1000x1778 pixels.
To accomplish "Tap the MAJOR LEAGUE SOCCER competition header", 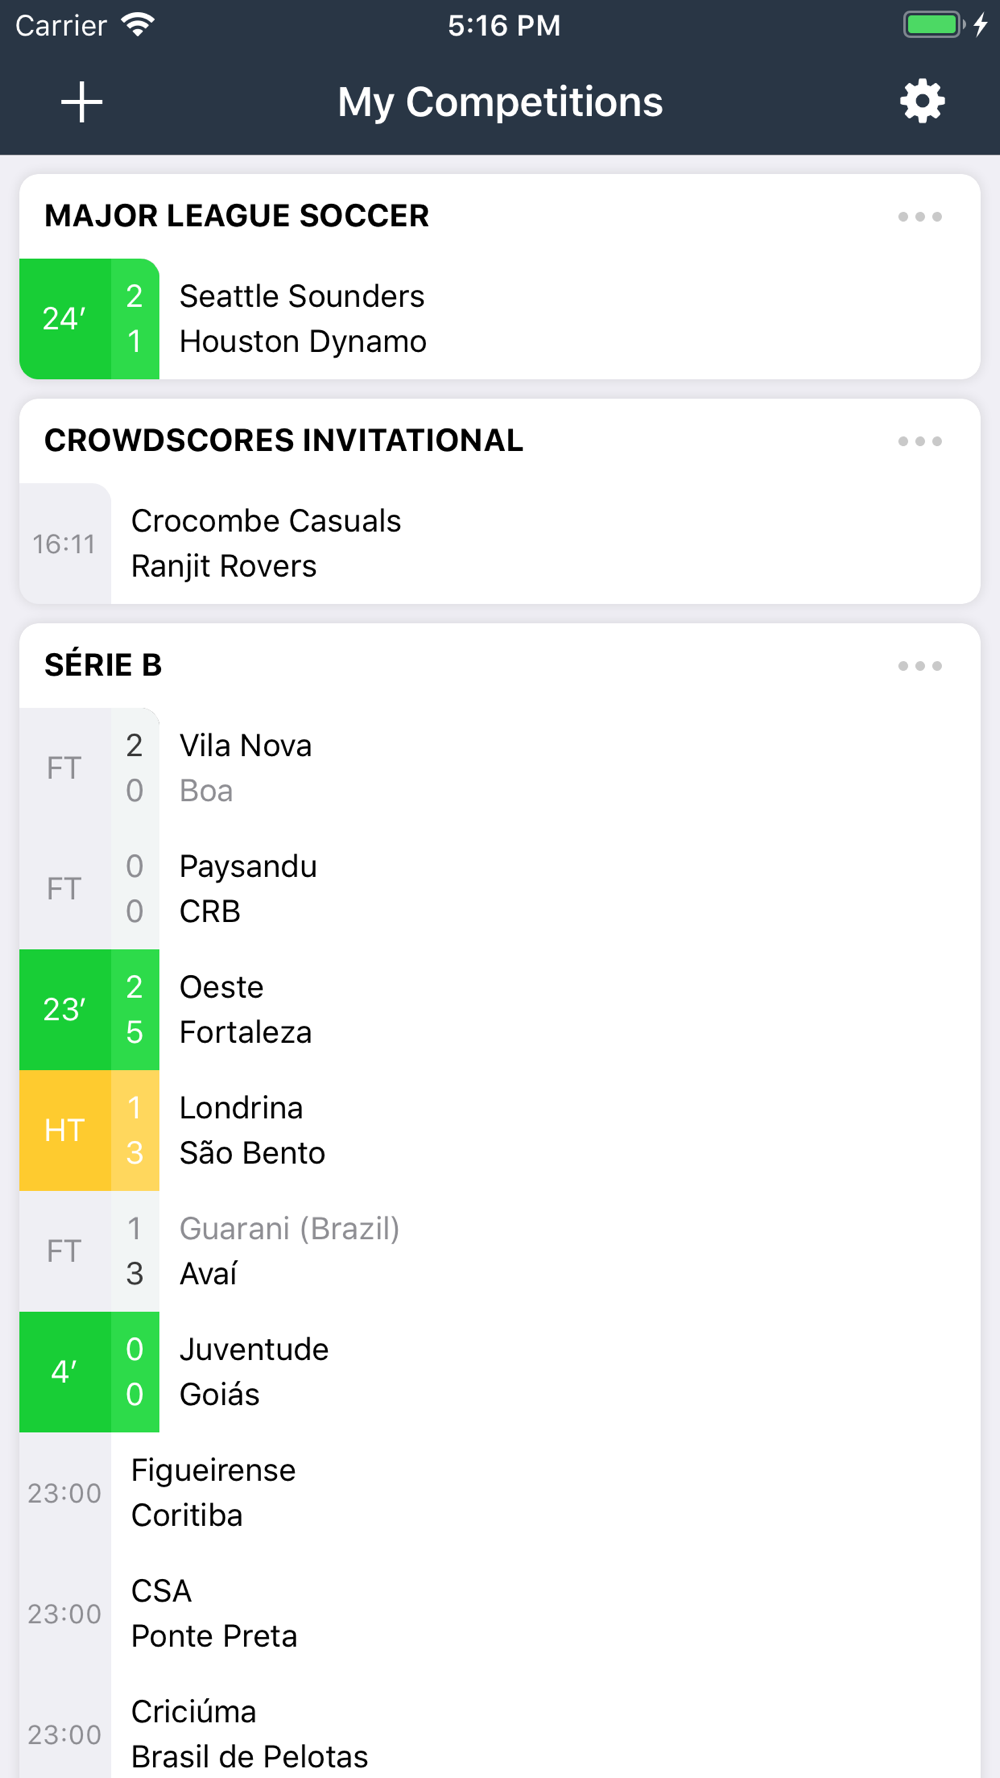I will tap(237, 216).
